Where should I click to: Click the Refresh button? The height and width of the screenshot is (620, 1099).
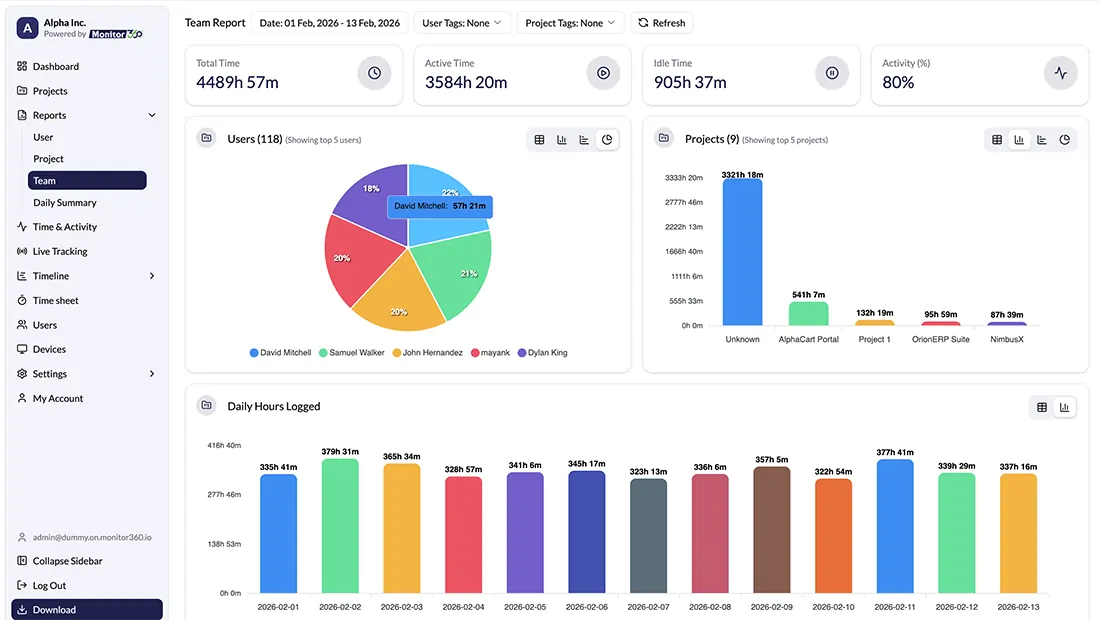(661, 22)
